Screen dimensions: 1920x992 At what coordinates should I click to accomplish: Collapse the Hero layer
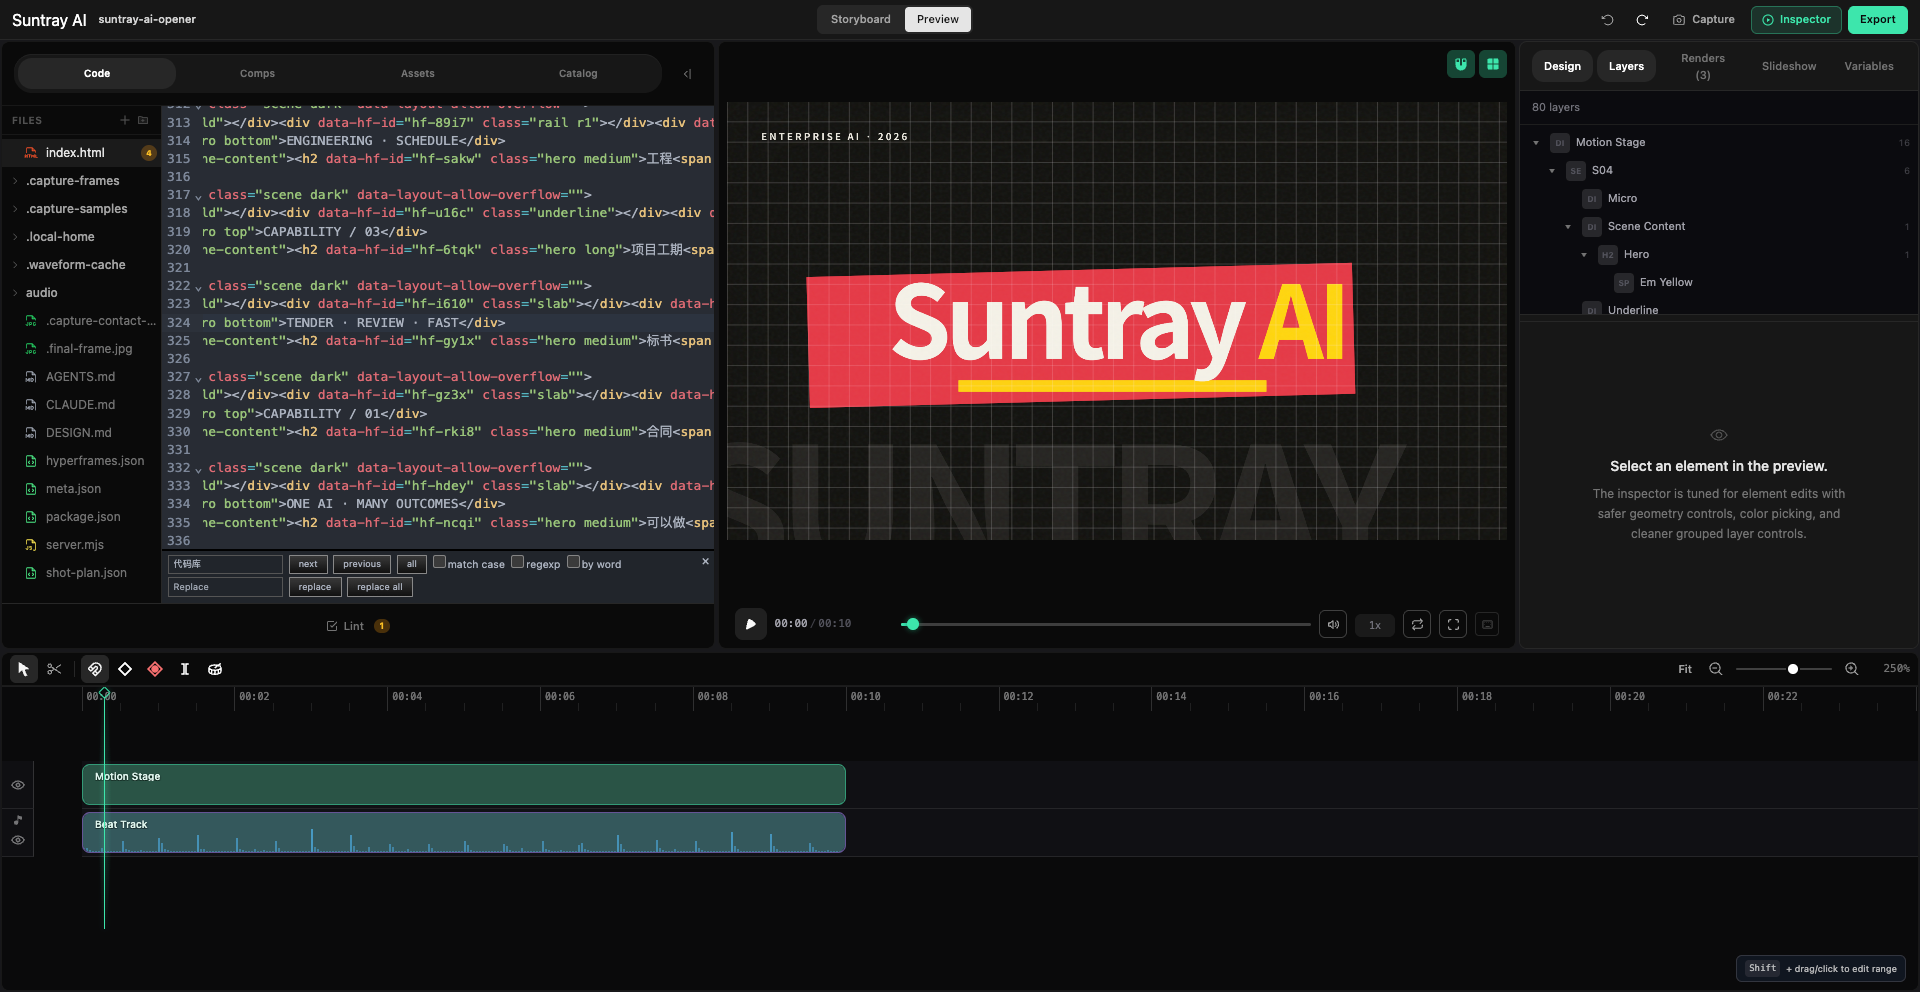pyautogui.click(x=1584, y=255)
